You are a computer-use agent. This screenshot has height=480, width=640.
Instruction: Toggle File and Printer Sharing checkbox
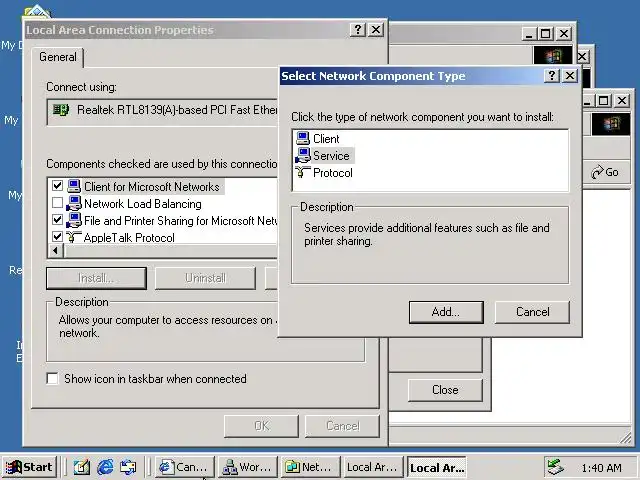point(57,220)
